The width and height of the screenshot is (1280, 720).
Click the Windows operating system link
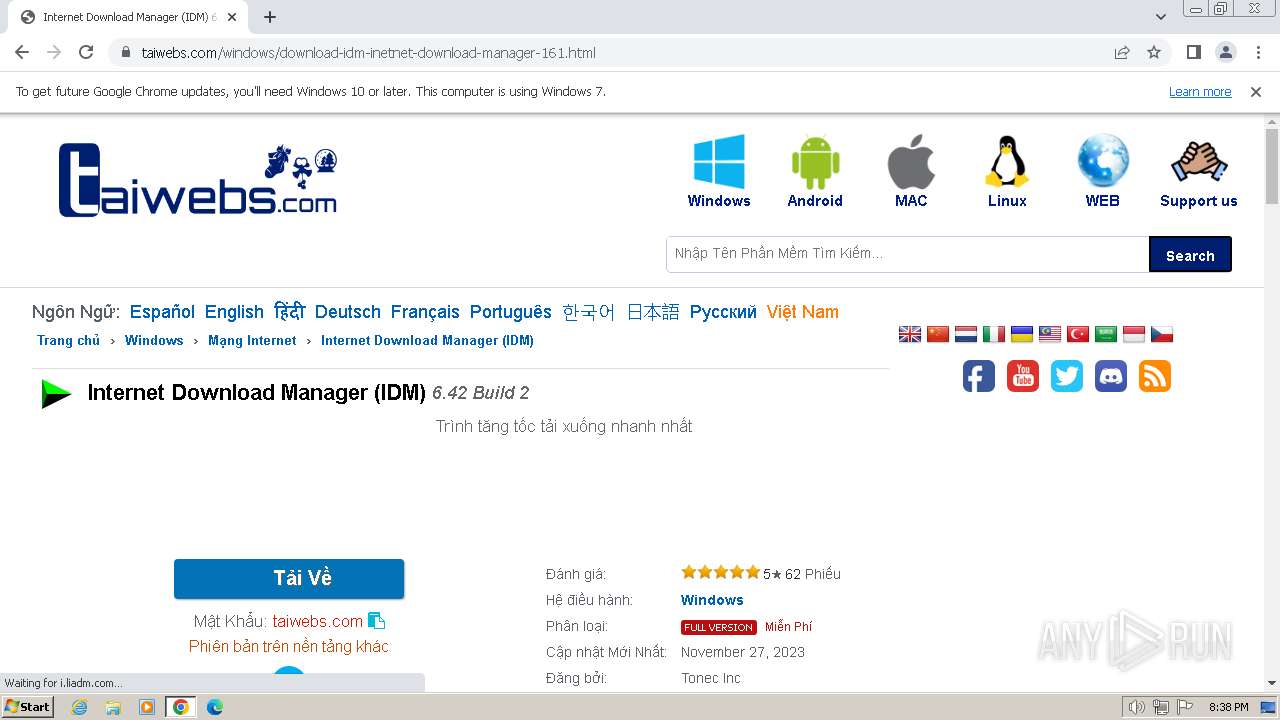712,600
